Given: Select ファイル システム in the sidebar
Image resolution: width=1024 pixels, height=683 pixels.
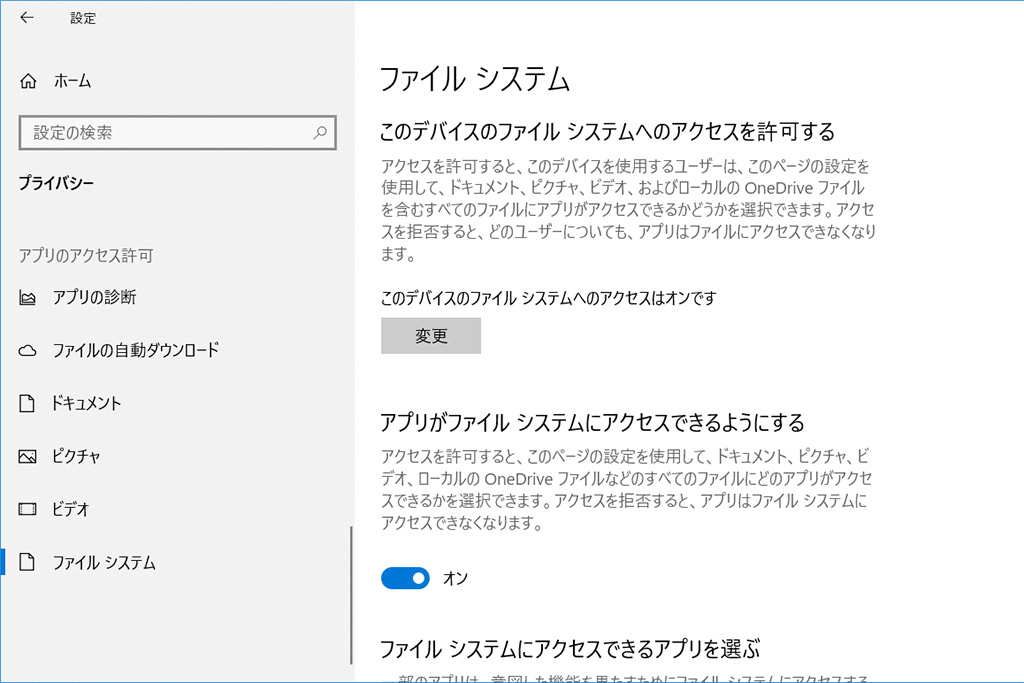Looking at the screenshot, I should pos(104,563).
